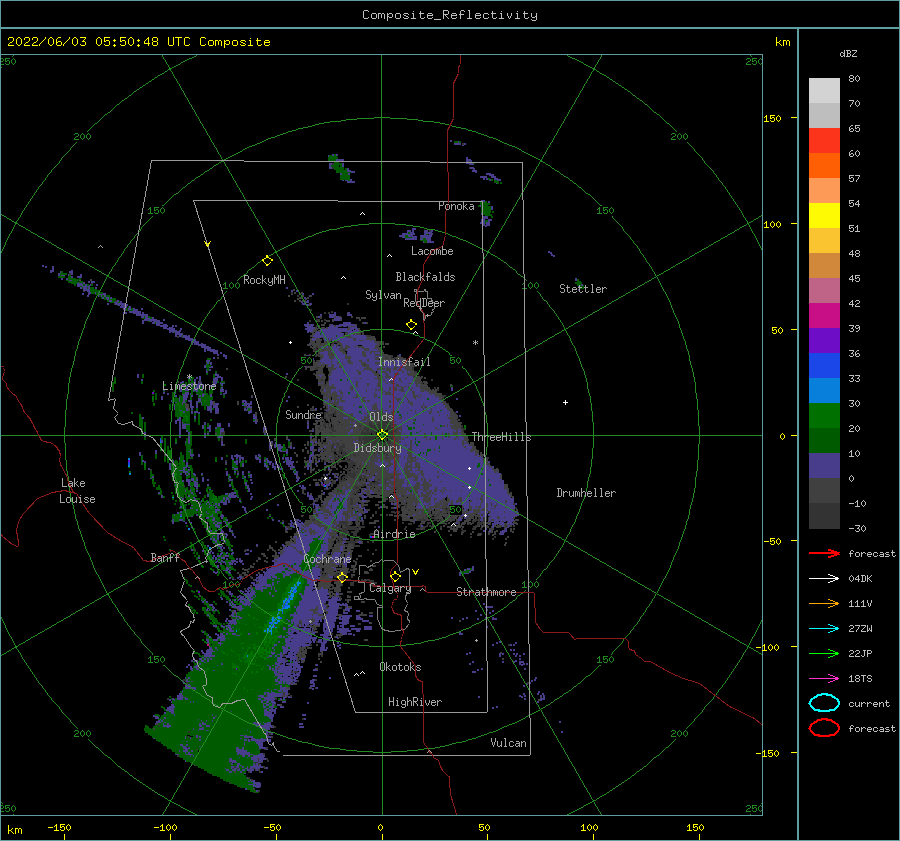Click the Didsbury town label

tap(377, 448)
